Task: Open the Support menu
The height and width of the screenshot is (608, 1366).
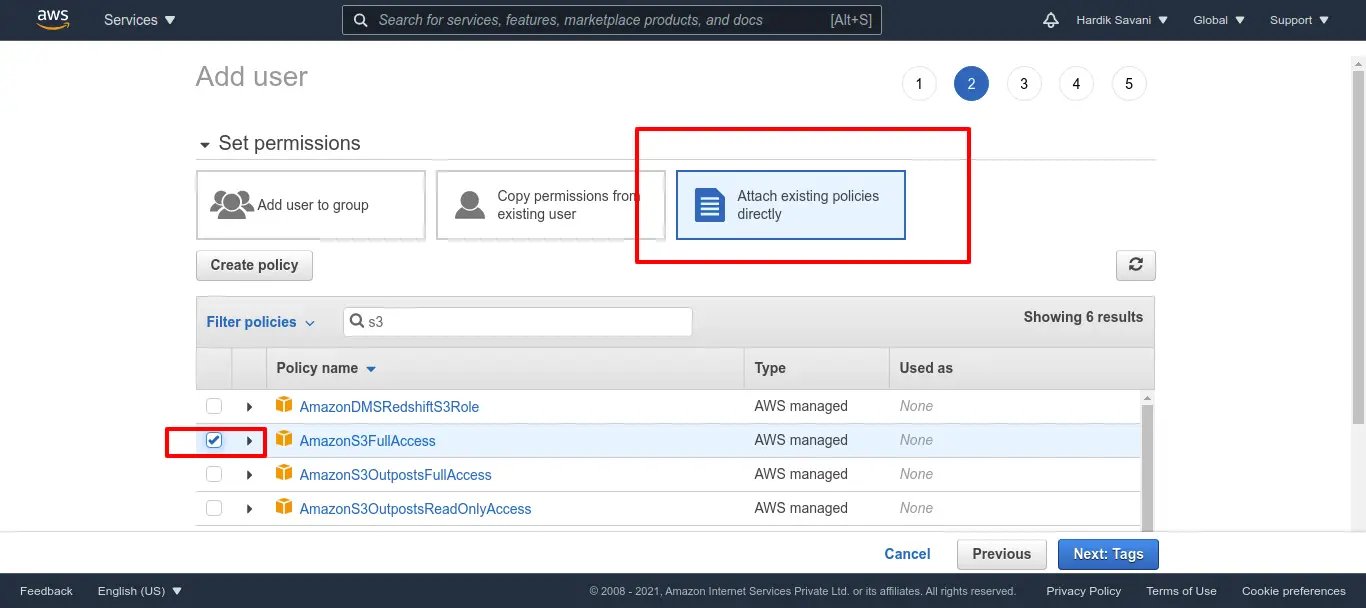Action: (1299, 20)
